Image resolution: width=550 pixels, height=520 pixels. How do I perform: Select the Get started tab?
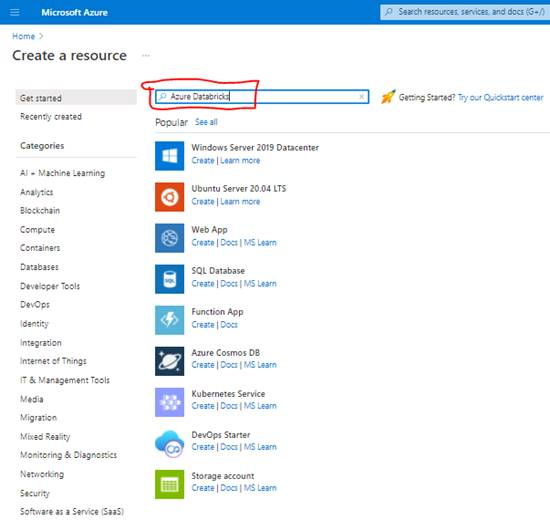(76, 98)
